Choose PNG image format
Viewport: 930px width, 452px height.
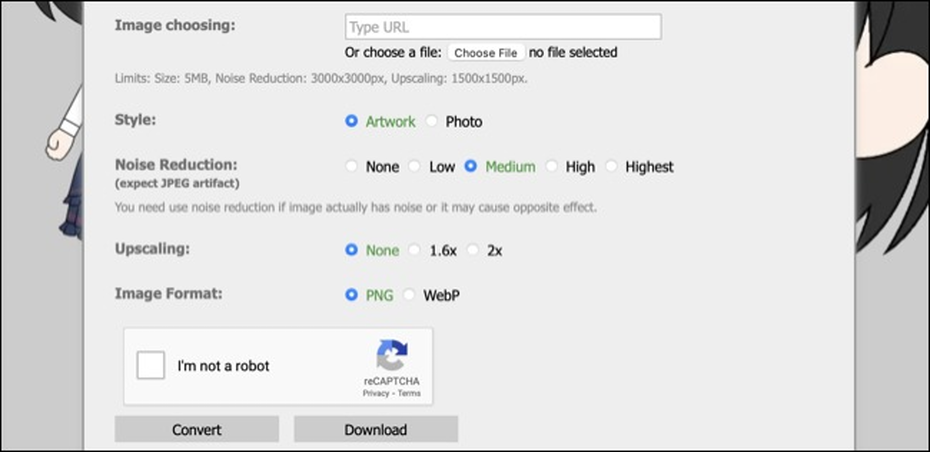(x=351, y=295)
